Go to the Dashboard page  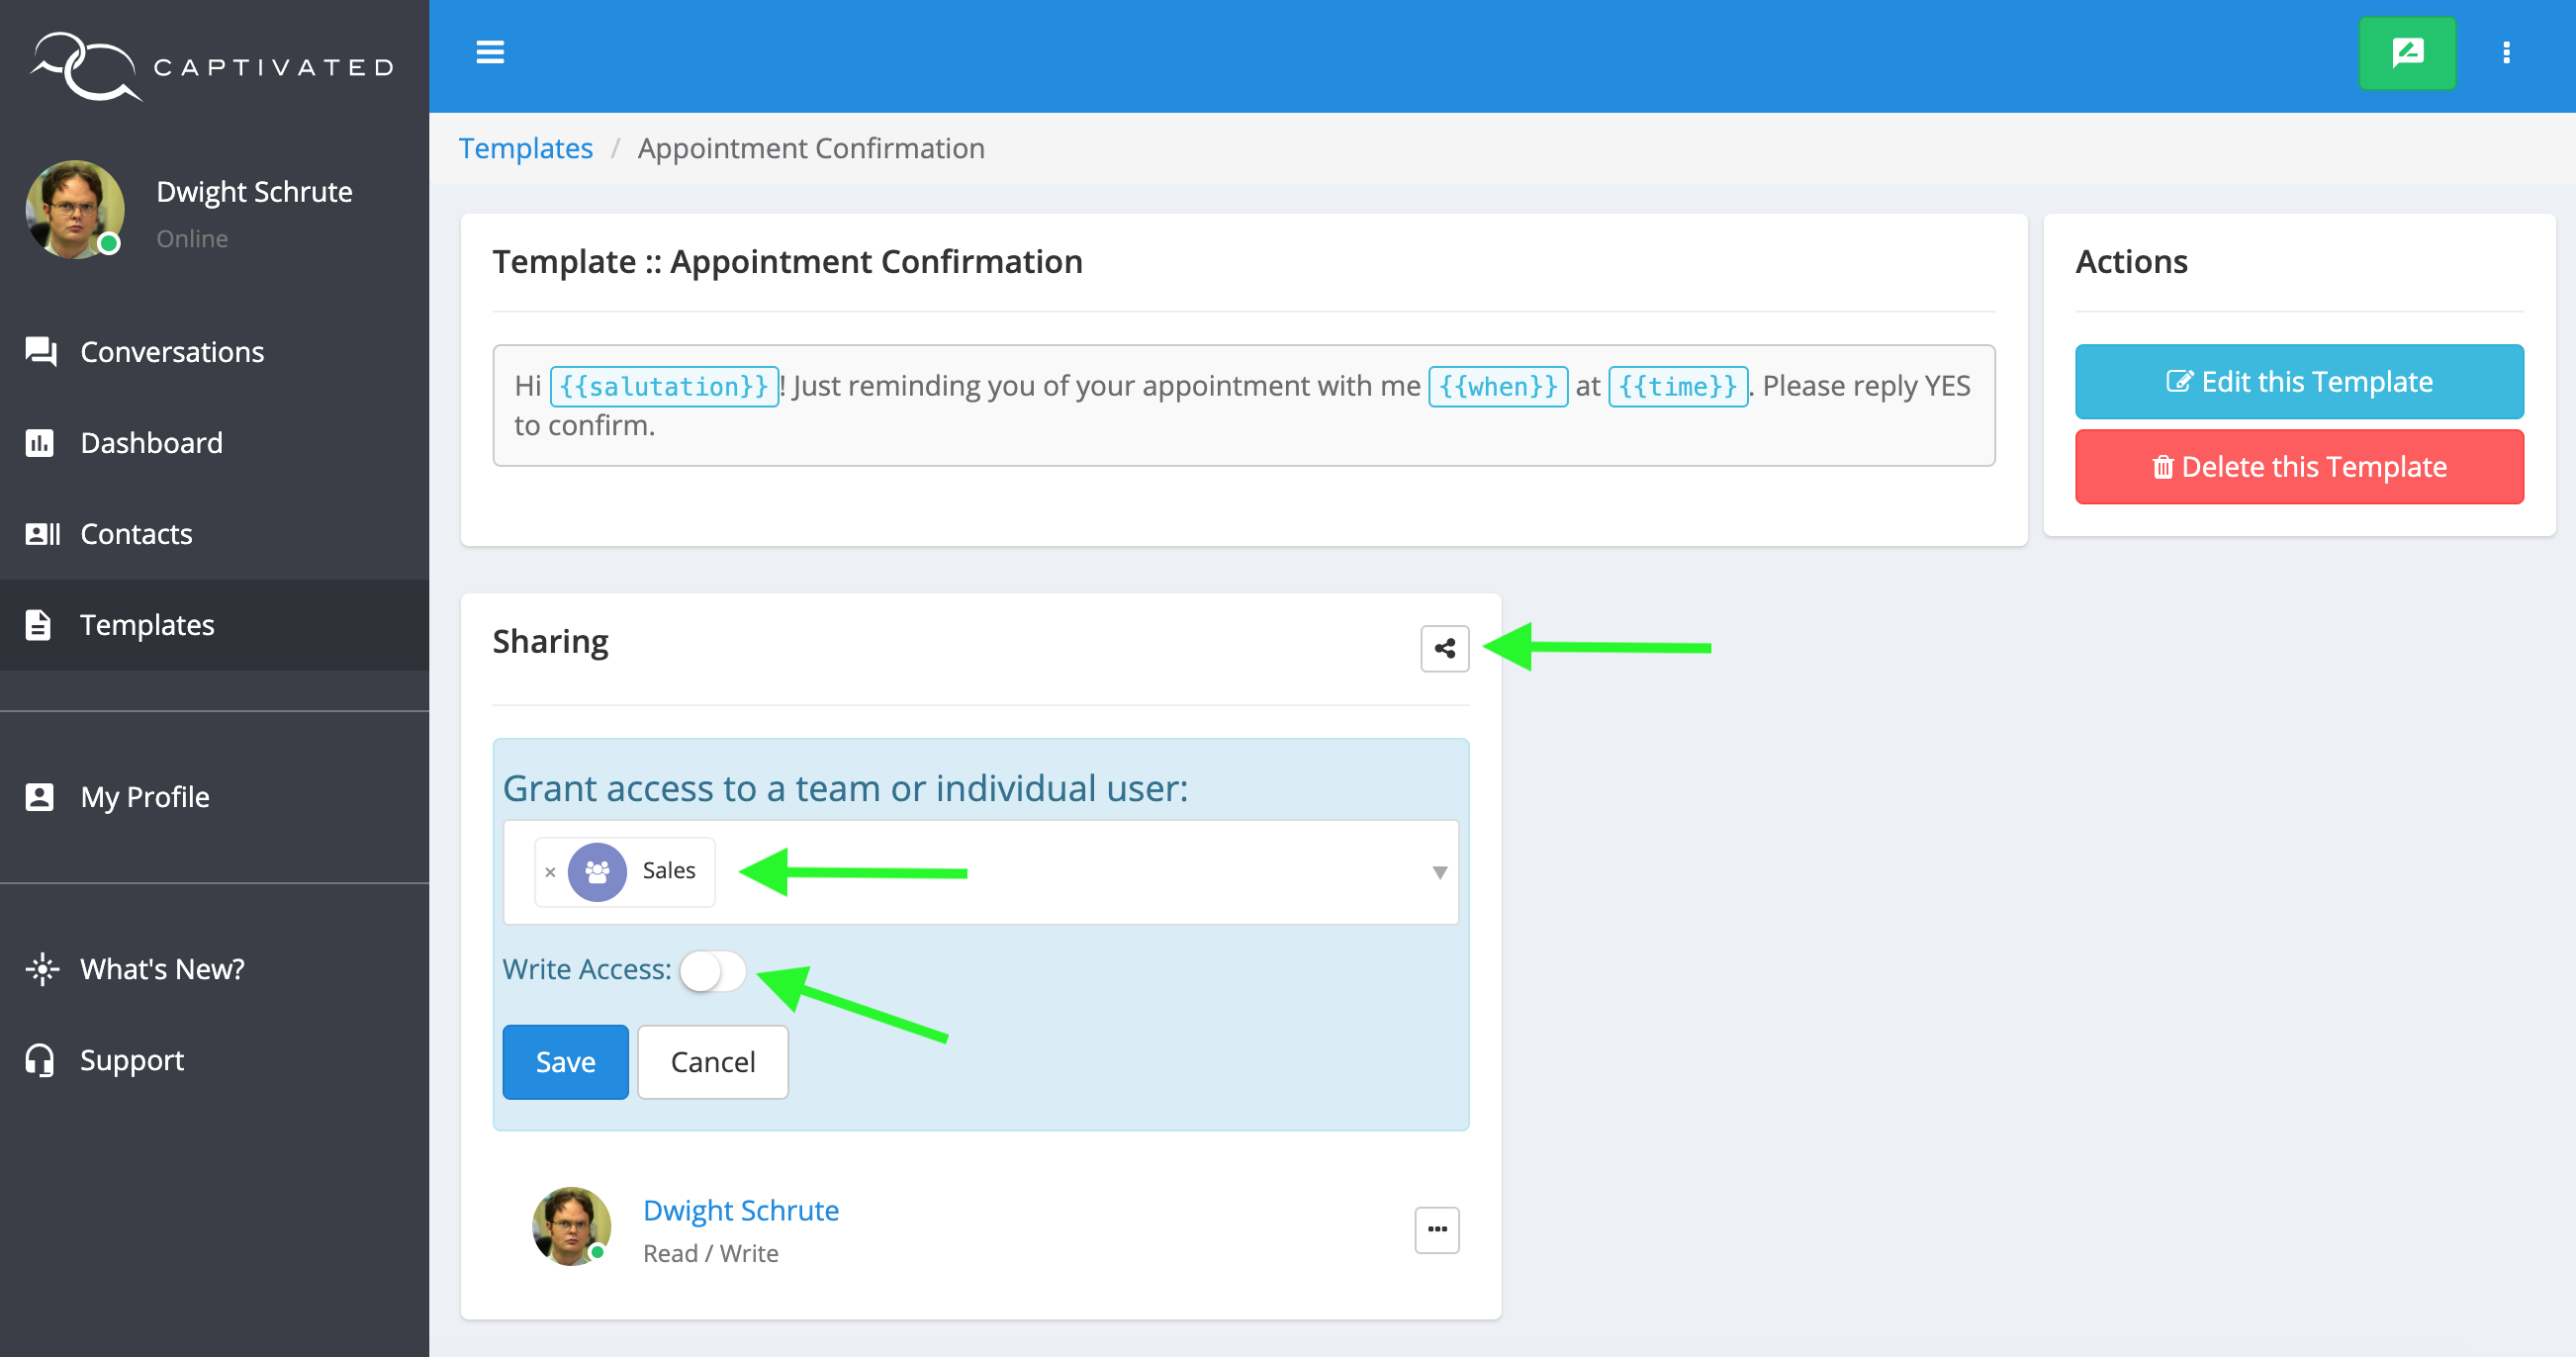tap(151, 443)
